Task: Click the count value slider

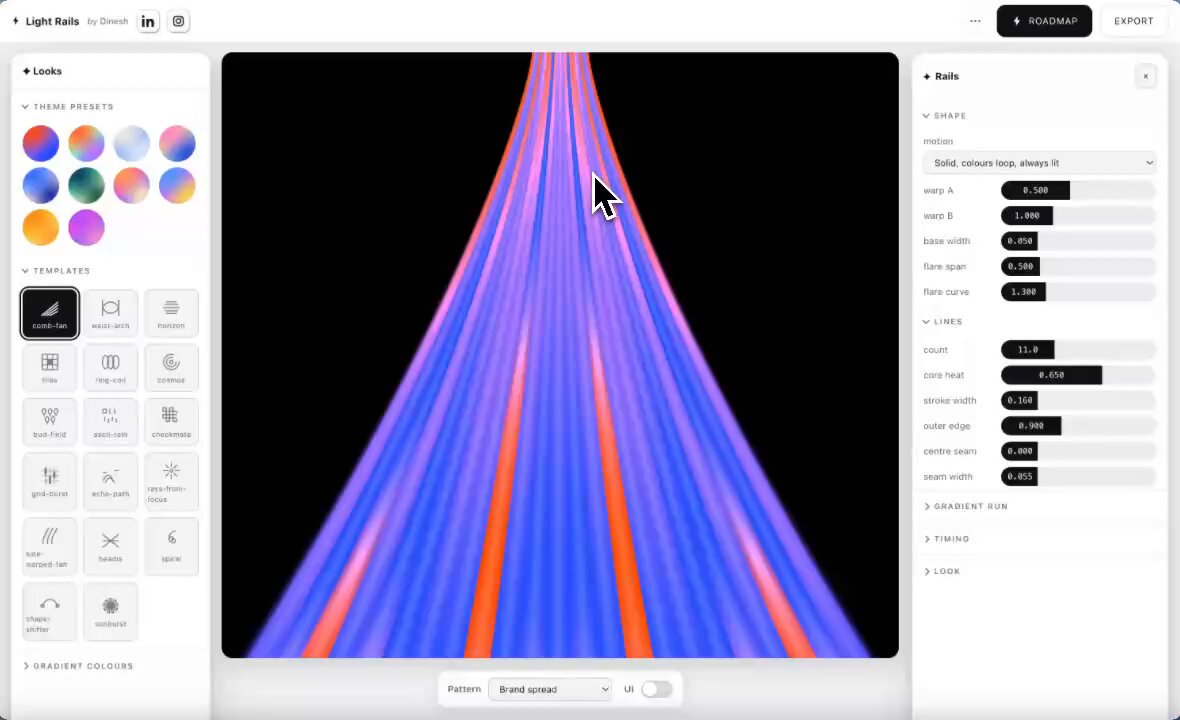Action: coord(1078,349)
